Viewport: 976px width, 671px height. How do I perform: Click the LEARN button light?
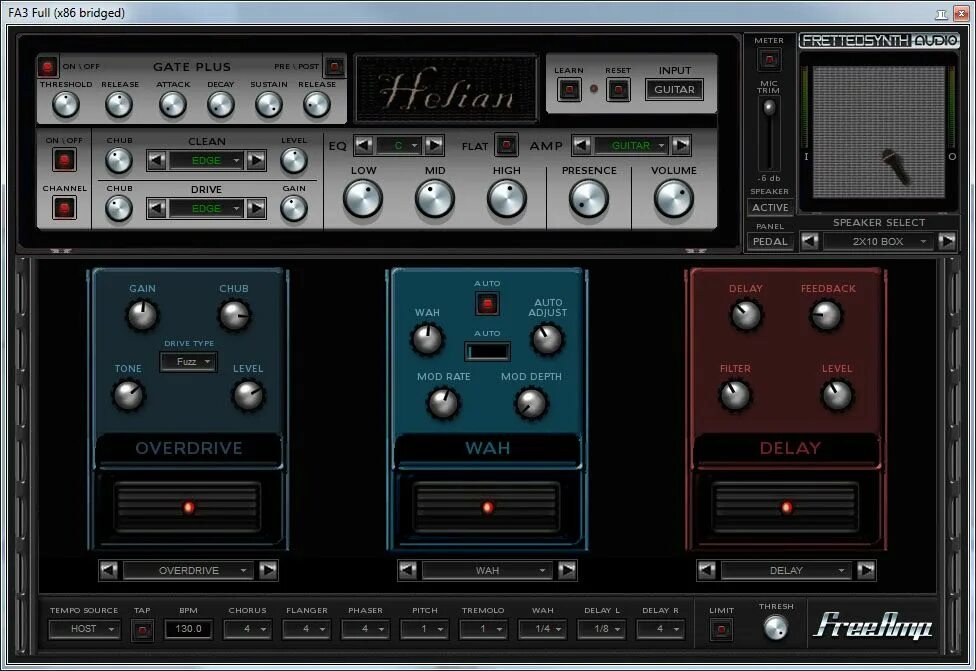(x=569, y=90)
